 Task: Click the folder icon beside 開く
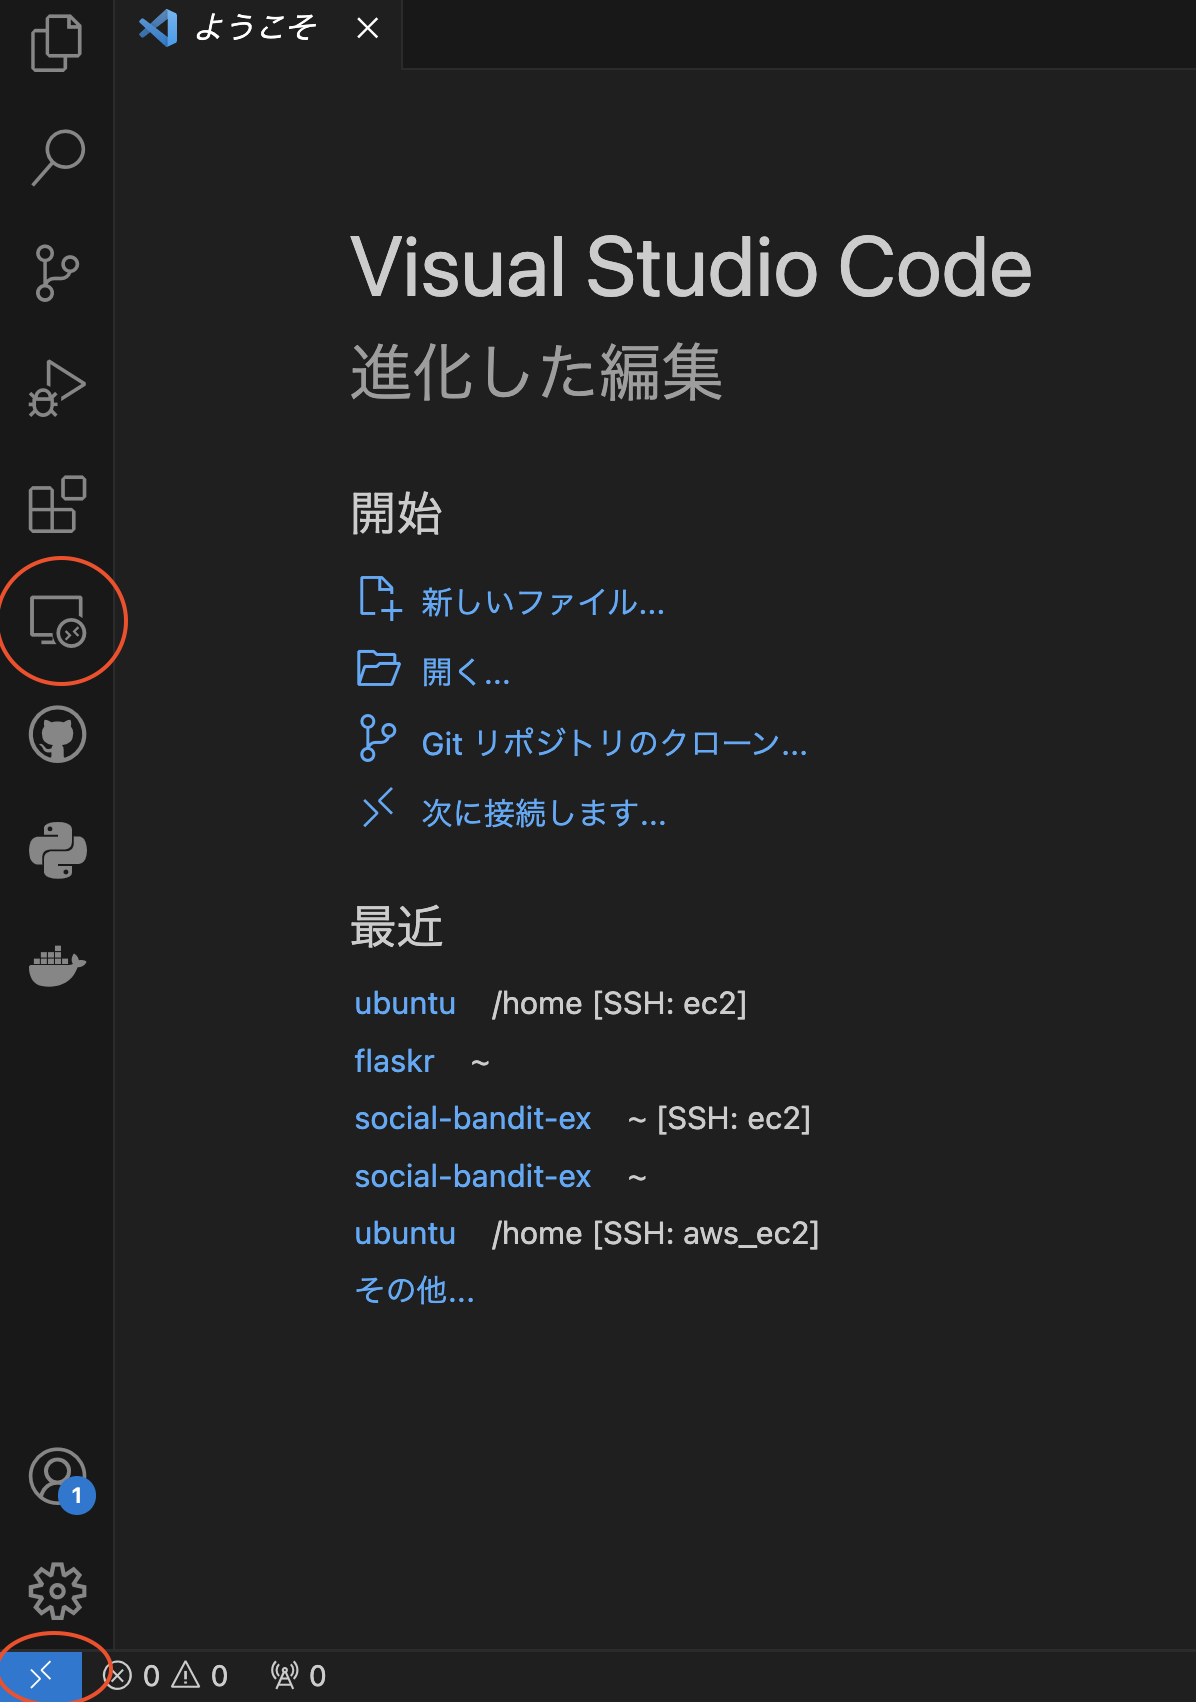(x=379, y=669)
